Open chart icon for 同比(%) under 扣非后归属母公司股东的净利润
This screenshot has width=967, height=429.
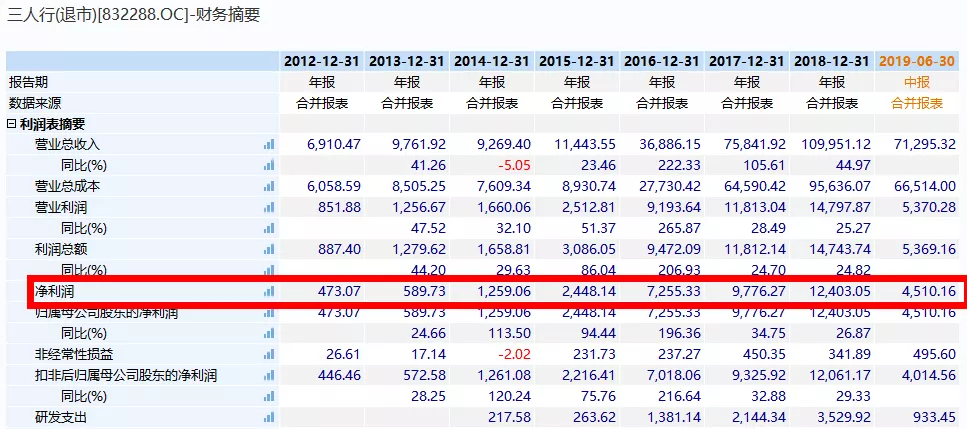point(269,396)
